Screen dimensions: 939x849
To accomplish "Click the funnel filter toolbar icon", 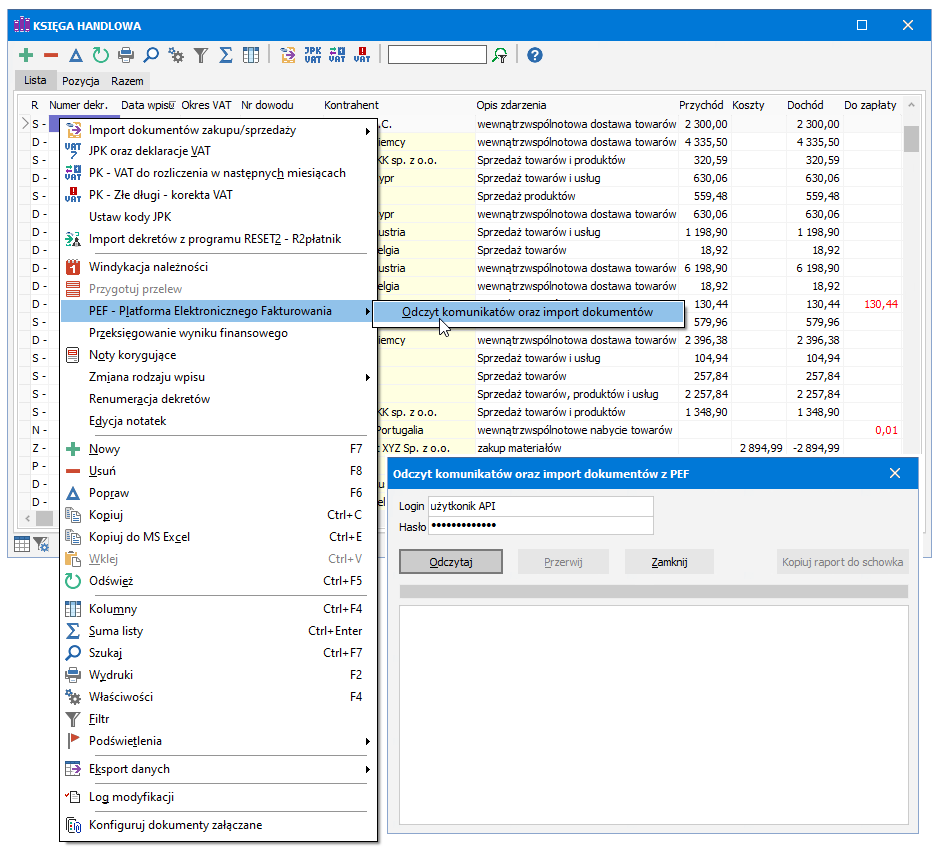I will click(x=201, y=56).
